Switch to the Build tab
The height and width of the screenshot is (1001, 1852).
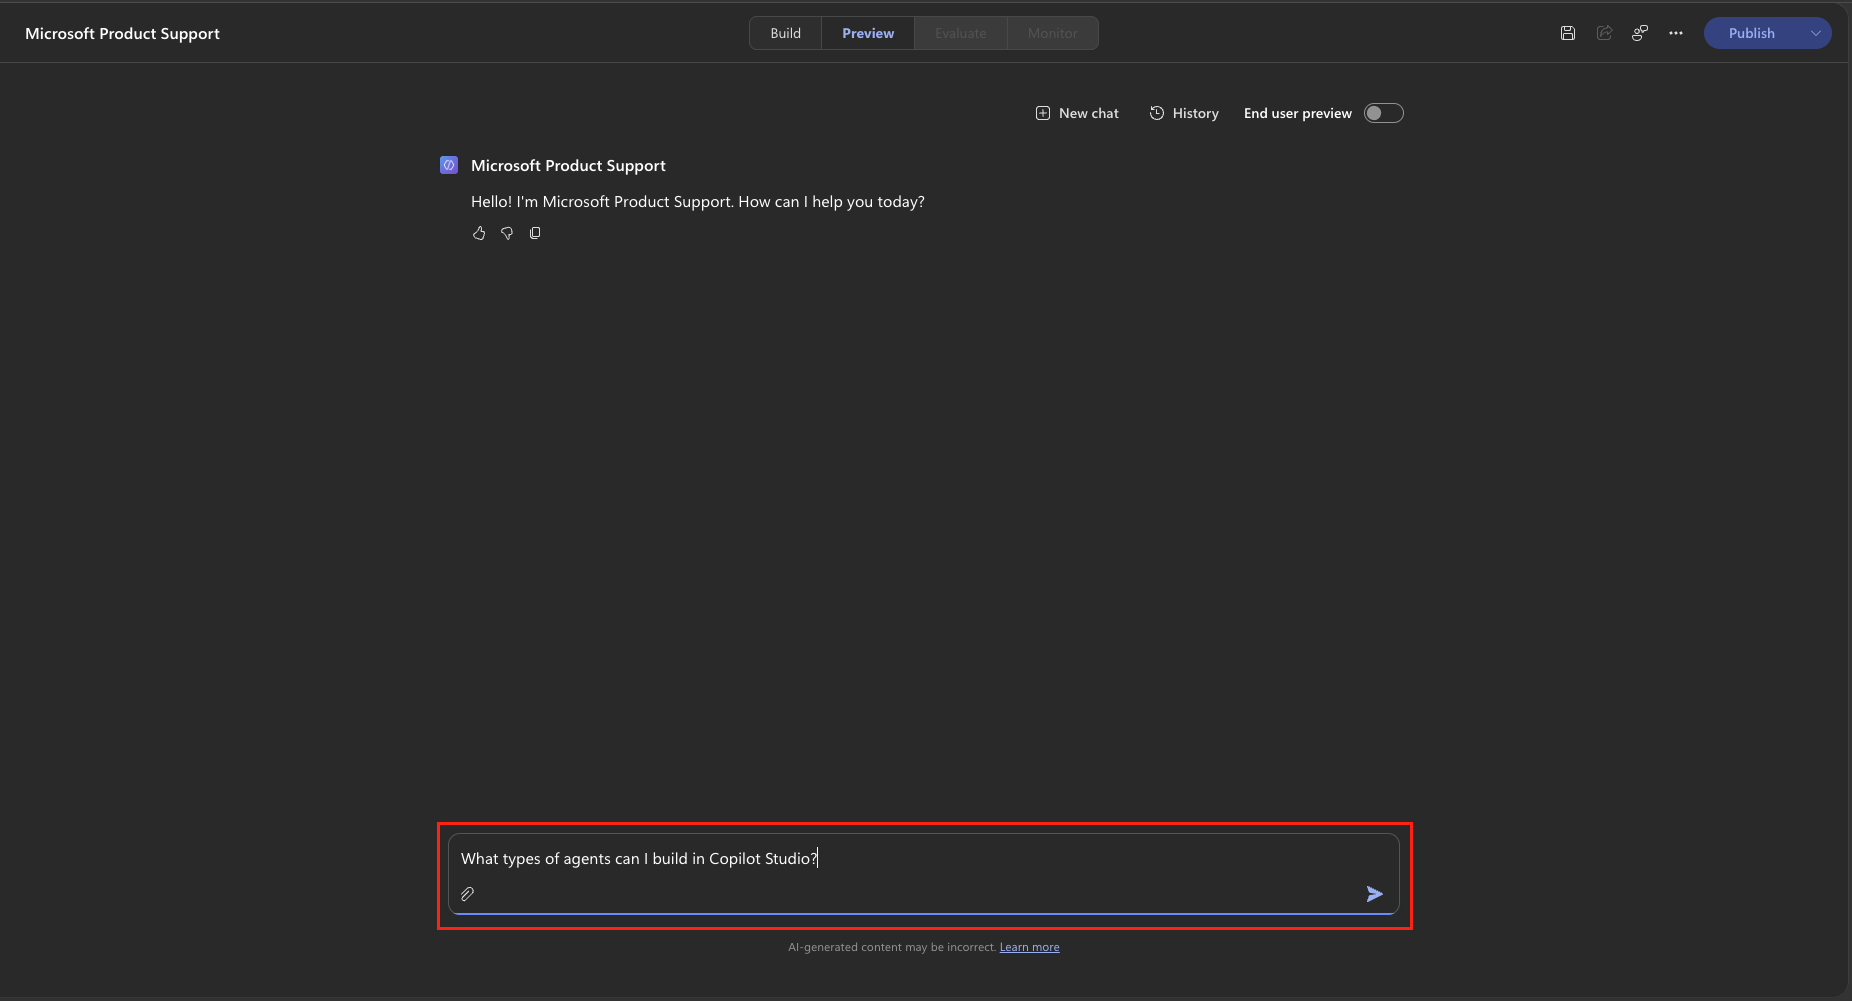[x=785, y=33]
